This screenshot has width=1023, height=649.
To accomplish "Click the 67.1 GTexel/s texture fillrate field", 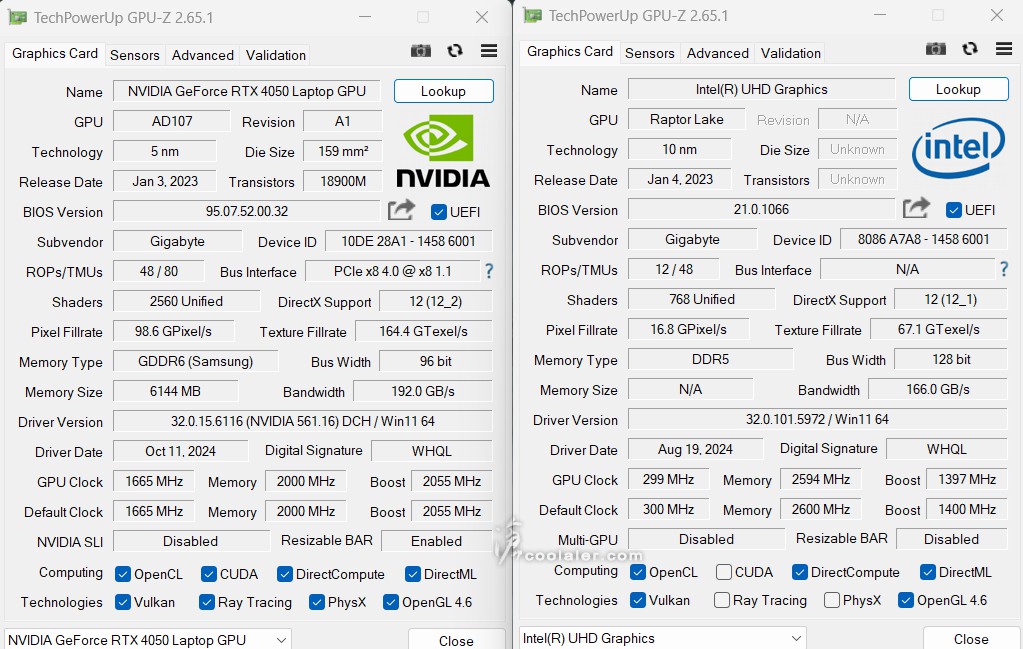I will click(x=939, y=329).
